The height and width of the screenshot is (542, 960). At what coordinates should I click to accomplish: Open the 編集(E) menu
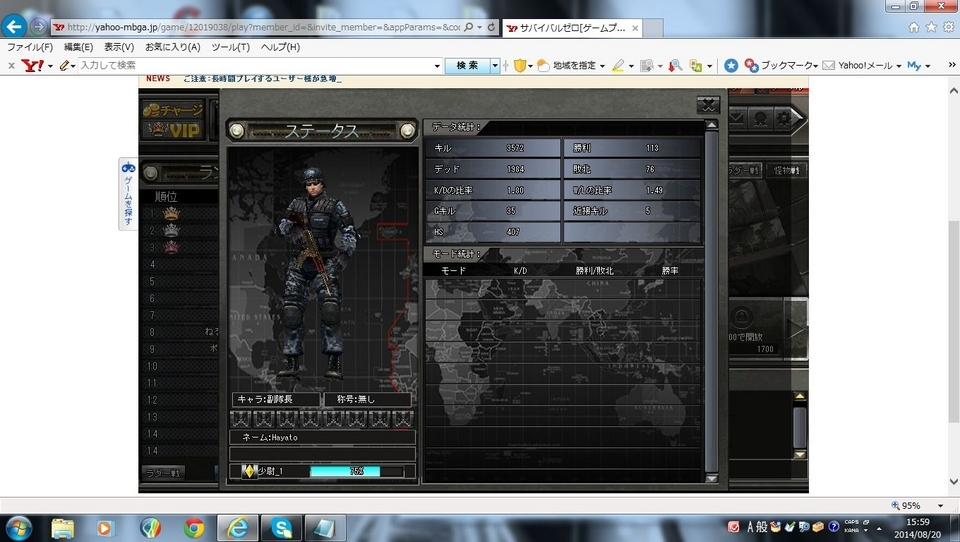coord(78,47)
